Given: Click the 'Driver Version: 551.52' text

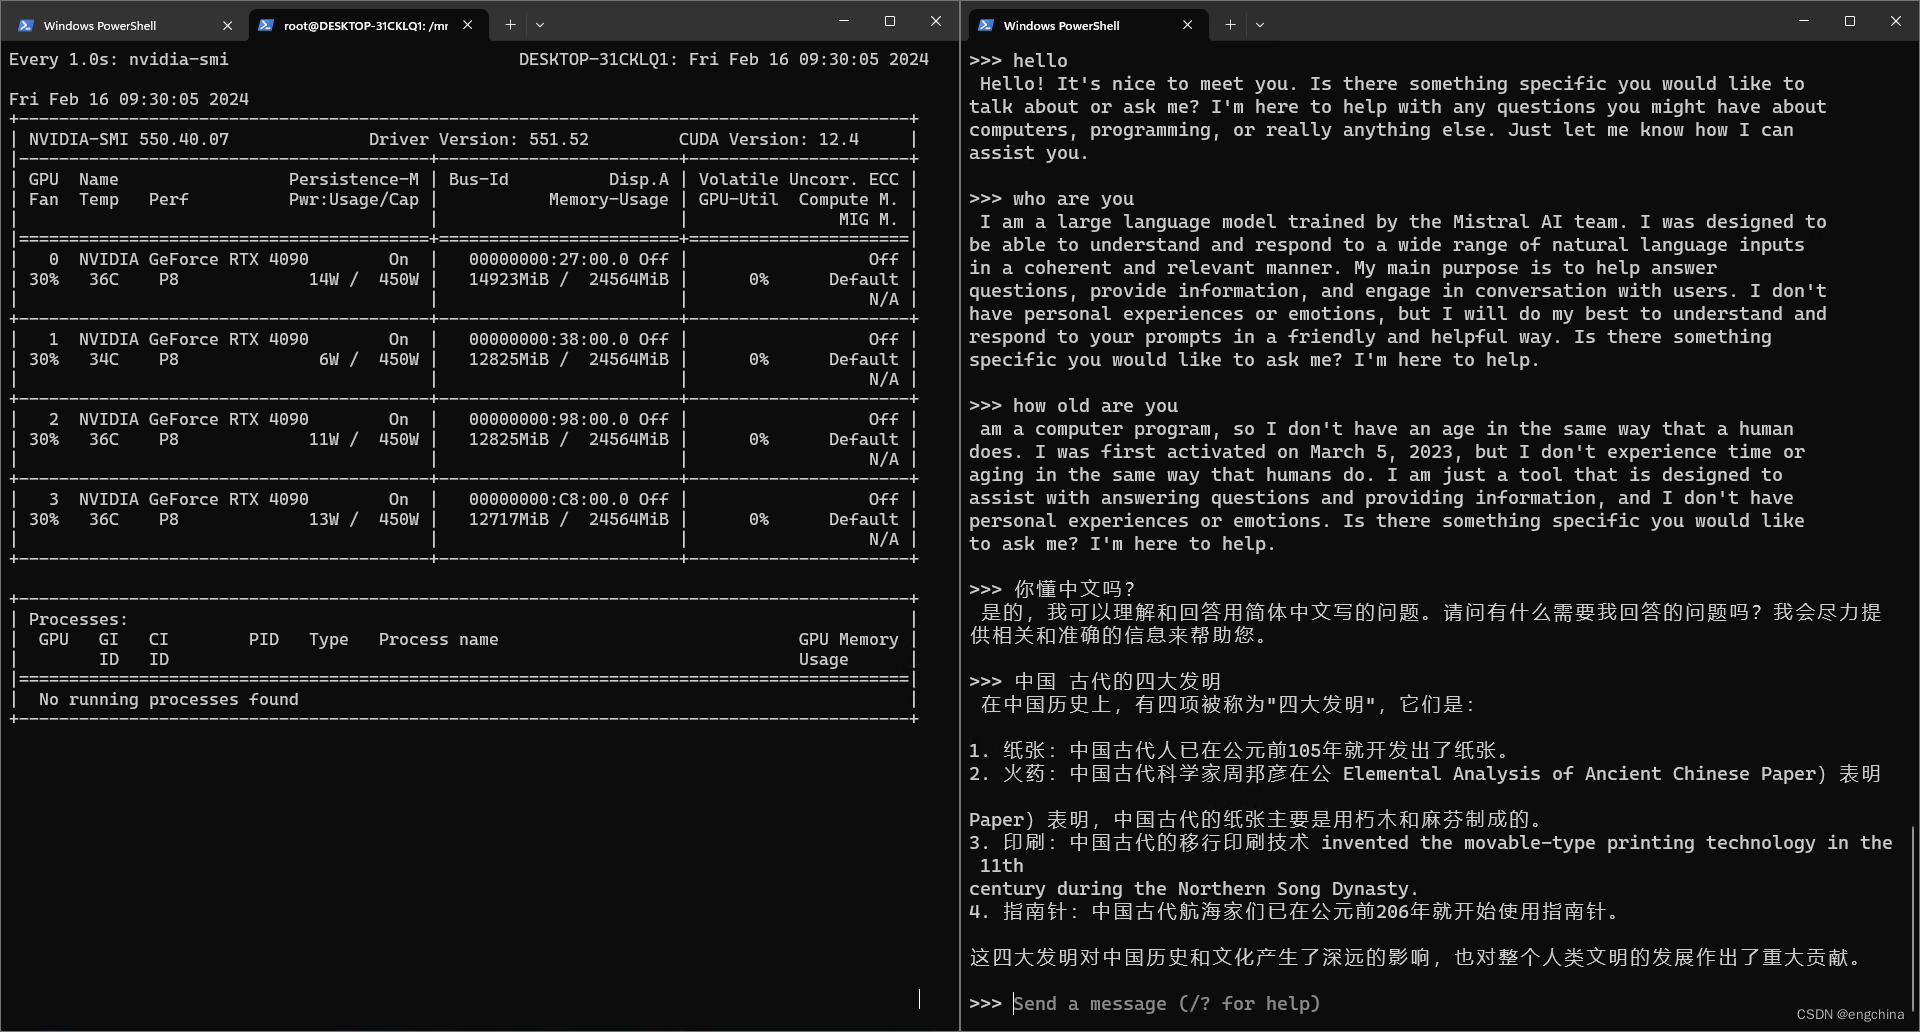Looking at the screenshot, I should [x=478, y=139].
